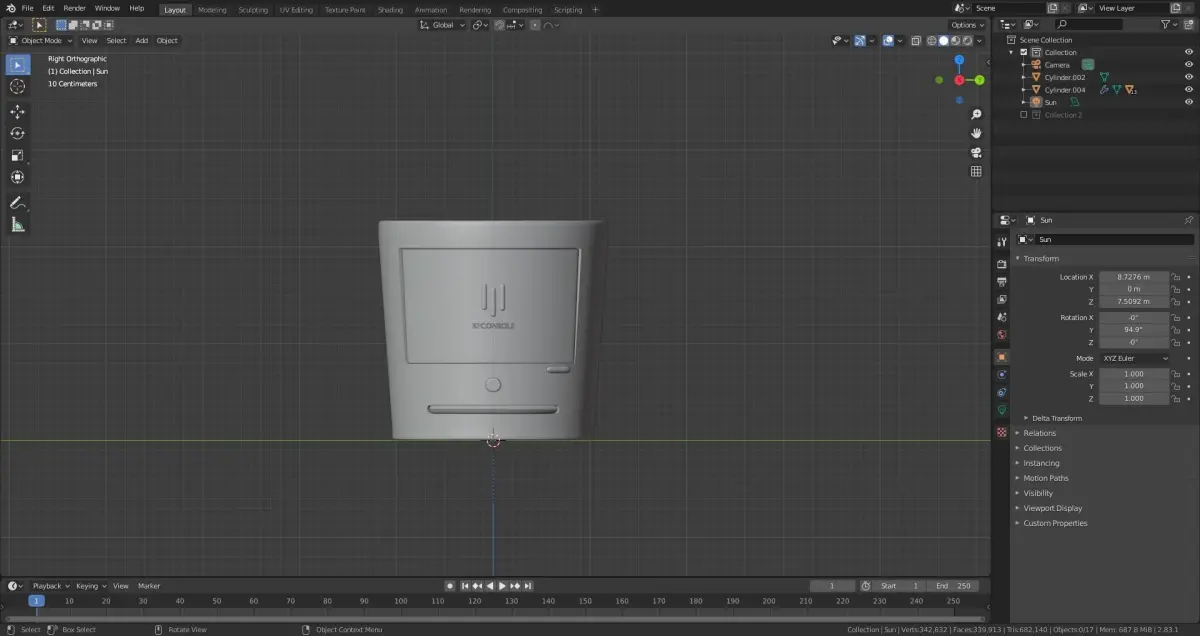
Task: Open the Global transform orientation dropdown
Action: coord(442,25)
